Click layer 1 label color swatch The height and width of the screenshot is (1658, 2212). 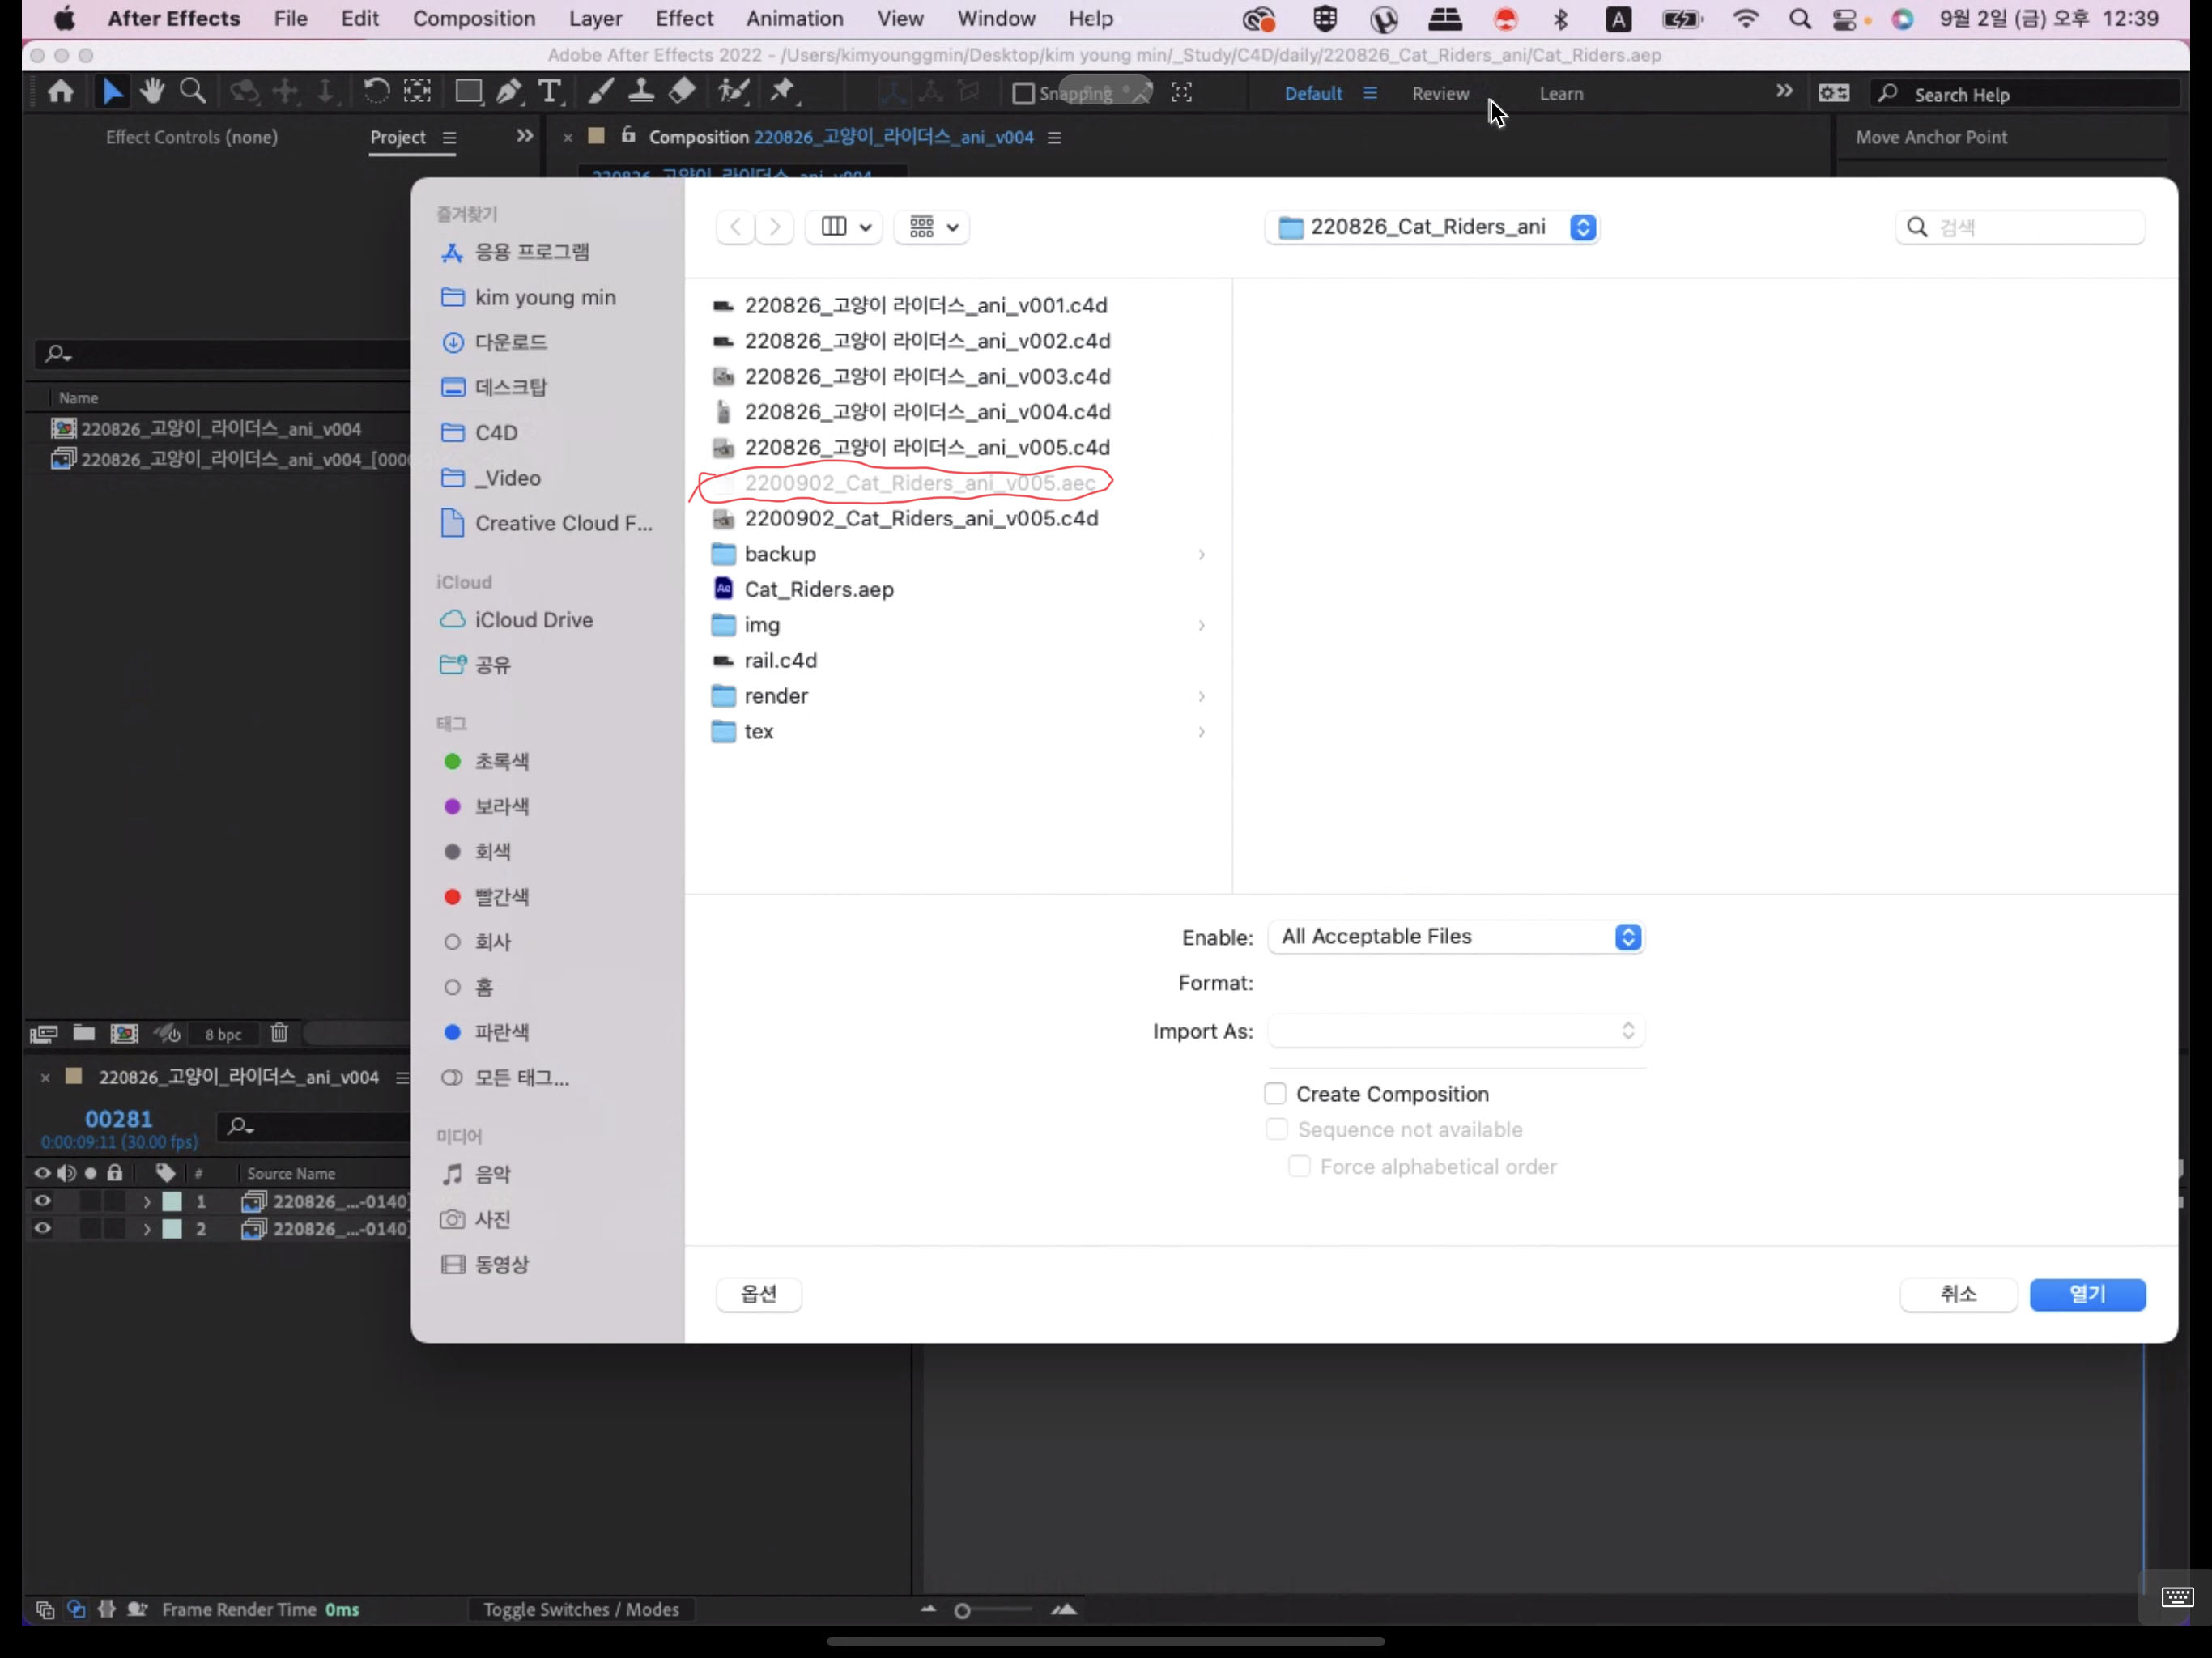pyautogui.click(x=172, y=1201)
